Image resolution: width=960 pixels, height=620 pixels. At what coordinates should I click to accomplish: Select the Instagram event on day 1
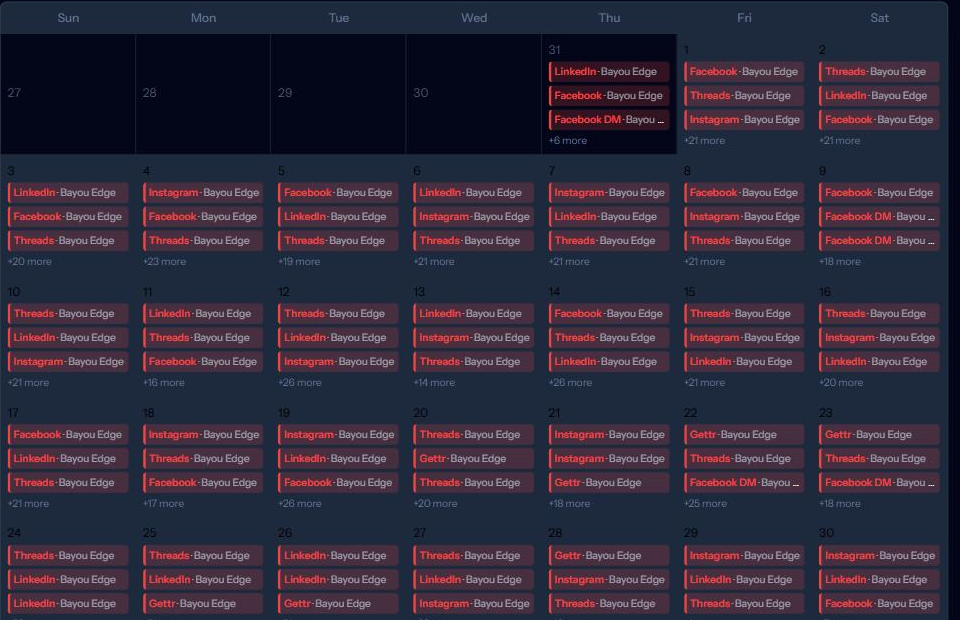pyautogui.click(x=744, y=119)
